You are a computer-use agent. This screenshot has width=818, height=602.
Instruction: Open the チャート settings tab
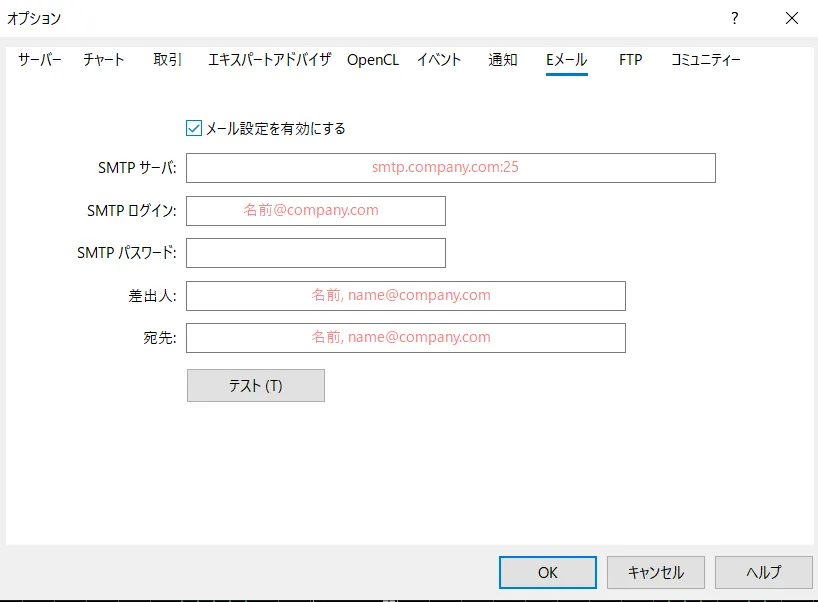pyautogui.click(x=103, y=60)
